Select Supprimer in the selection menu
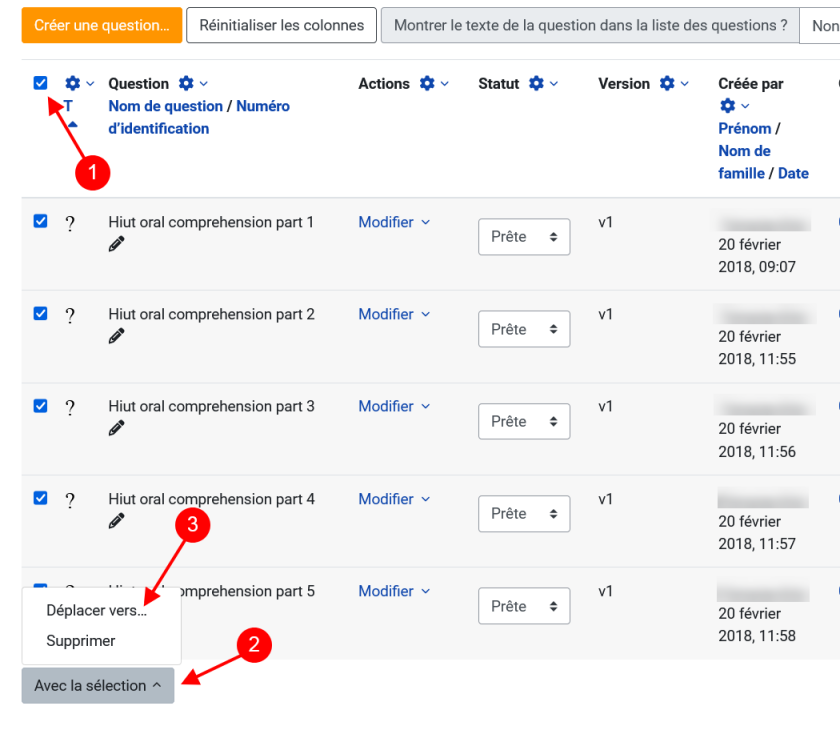This screenshot has height=734, width=840. tap(81, 641)
